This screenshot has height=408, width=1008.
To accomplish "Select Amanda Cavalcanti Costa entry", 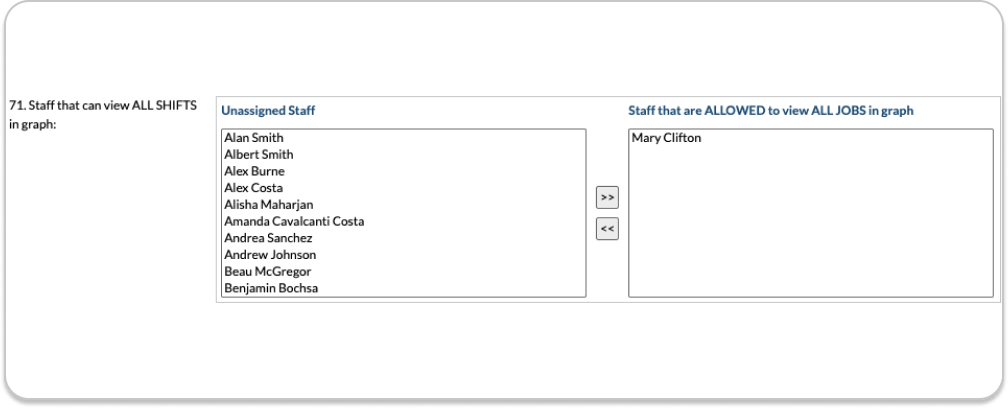I will point(294,222).
